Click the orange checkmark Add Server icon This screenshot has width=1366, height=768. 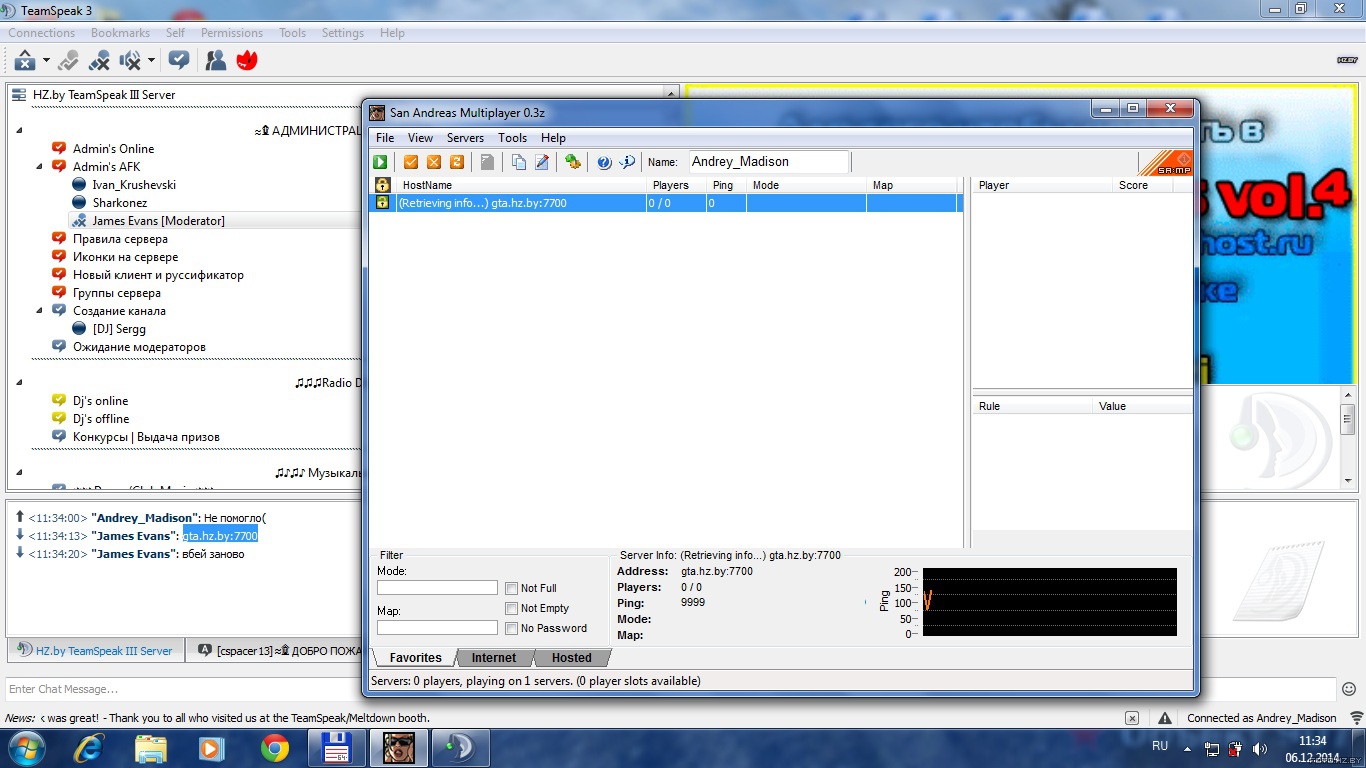click(411, 162)
